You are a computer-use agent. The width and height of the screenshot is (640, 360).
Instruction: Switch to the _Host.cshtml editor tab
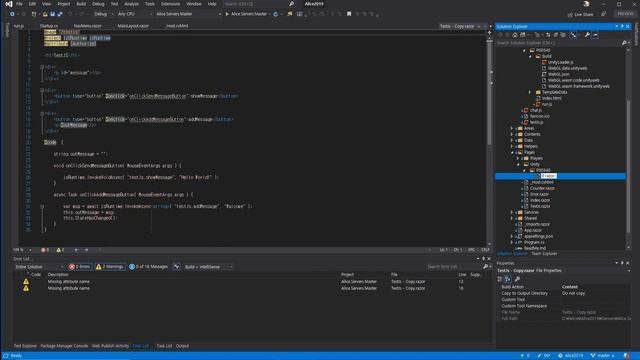click(177, 26)
